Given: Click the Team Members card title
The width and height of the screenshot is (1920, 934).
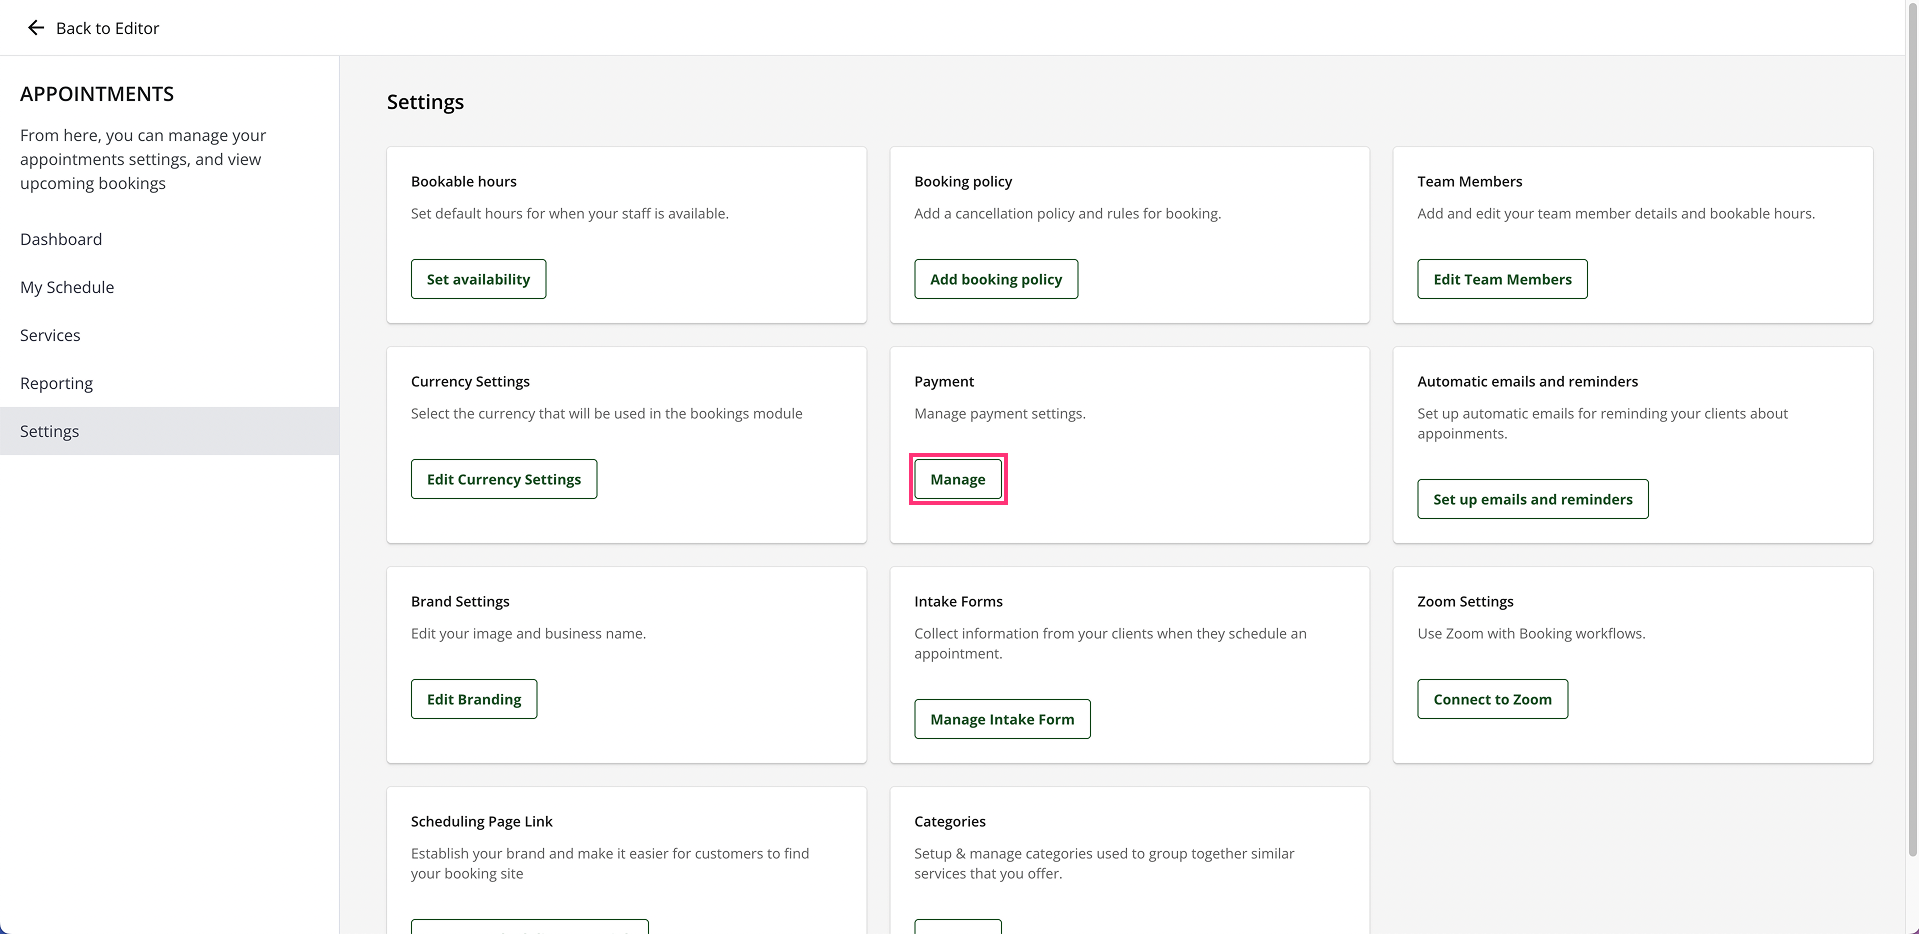Looking at the screenshot, I should tap(1469, 181).
